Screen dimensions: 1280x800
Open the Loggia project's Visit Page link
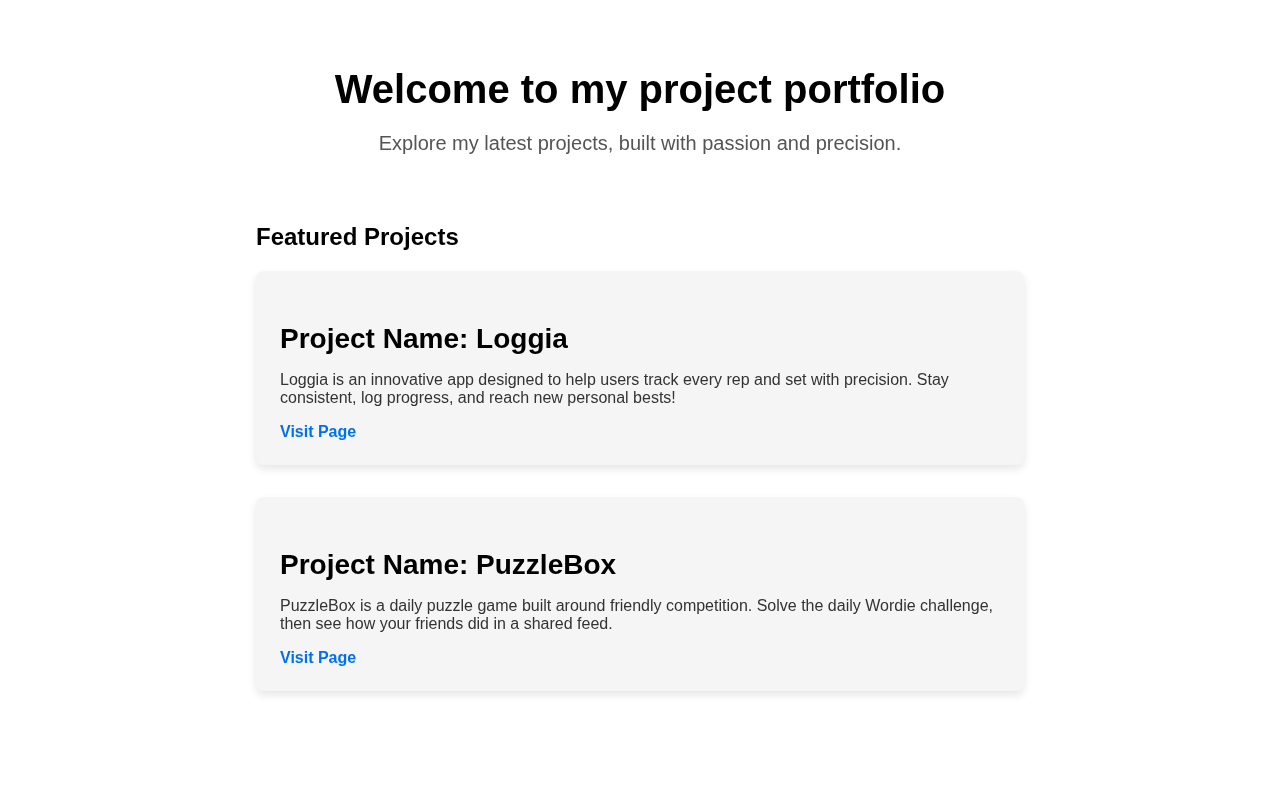[x=318, y=432]
